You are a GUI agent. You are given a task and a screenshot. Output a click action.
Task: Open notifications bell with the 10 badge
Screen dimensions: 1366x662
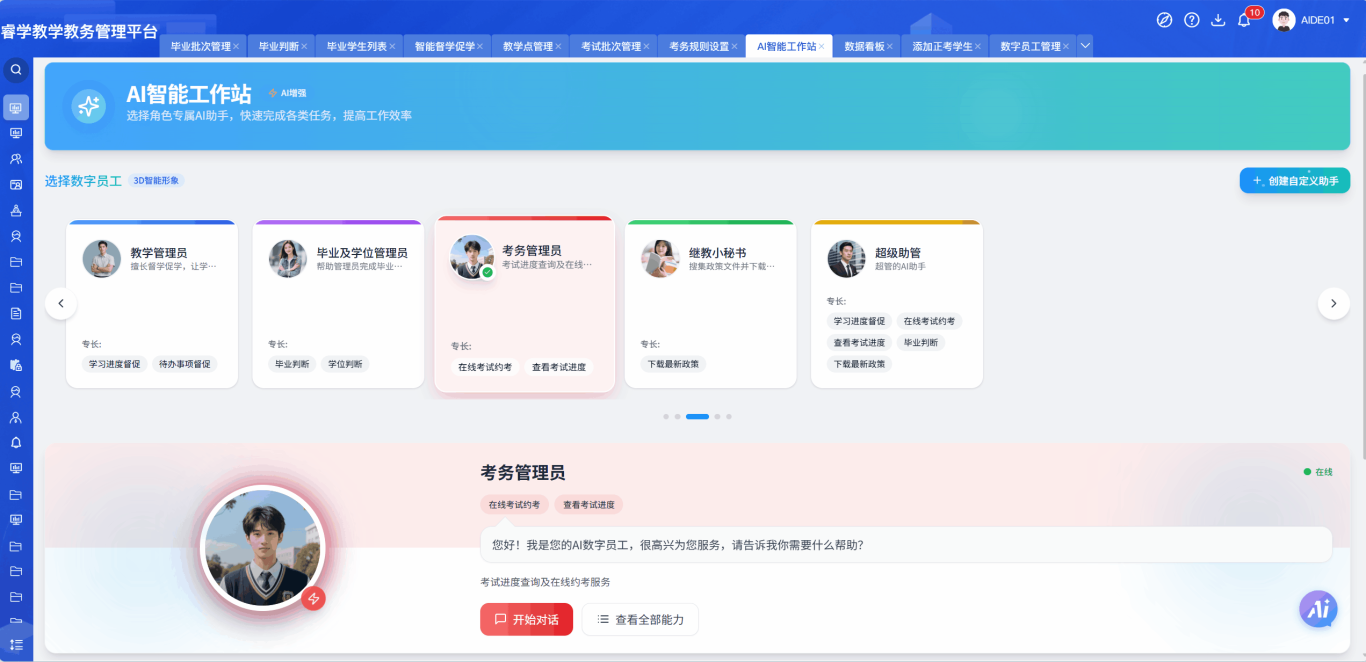tap(1244, 20)
